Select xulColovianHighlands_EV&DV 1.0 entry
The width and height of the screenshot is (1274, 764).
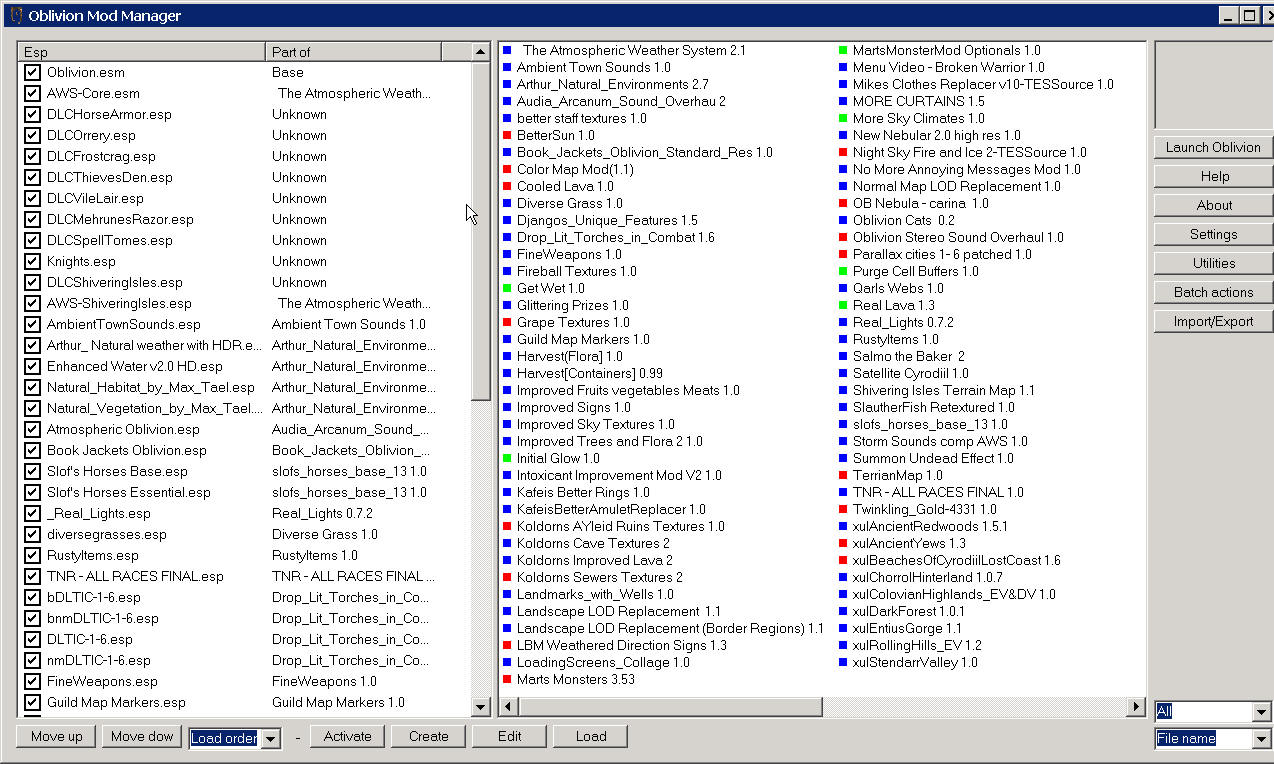pyautogui.click(x=954, y=594)
